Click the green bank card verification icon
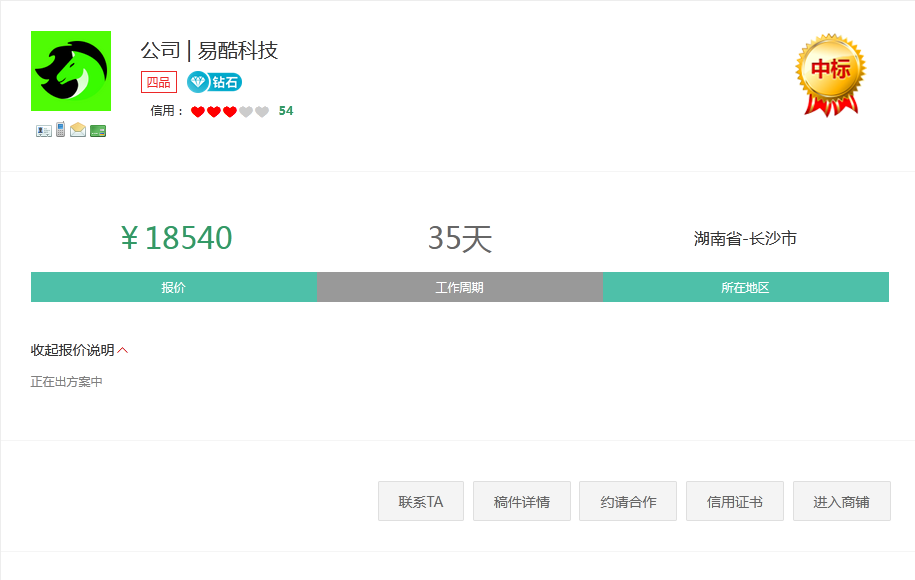 pos(98,130)
